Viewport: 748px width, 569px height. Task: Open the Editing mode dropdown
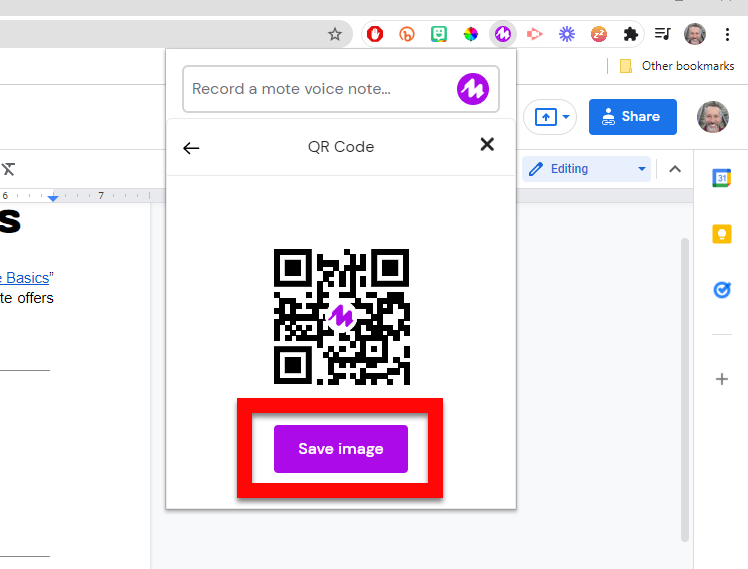(586, 169)
